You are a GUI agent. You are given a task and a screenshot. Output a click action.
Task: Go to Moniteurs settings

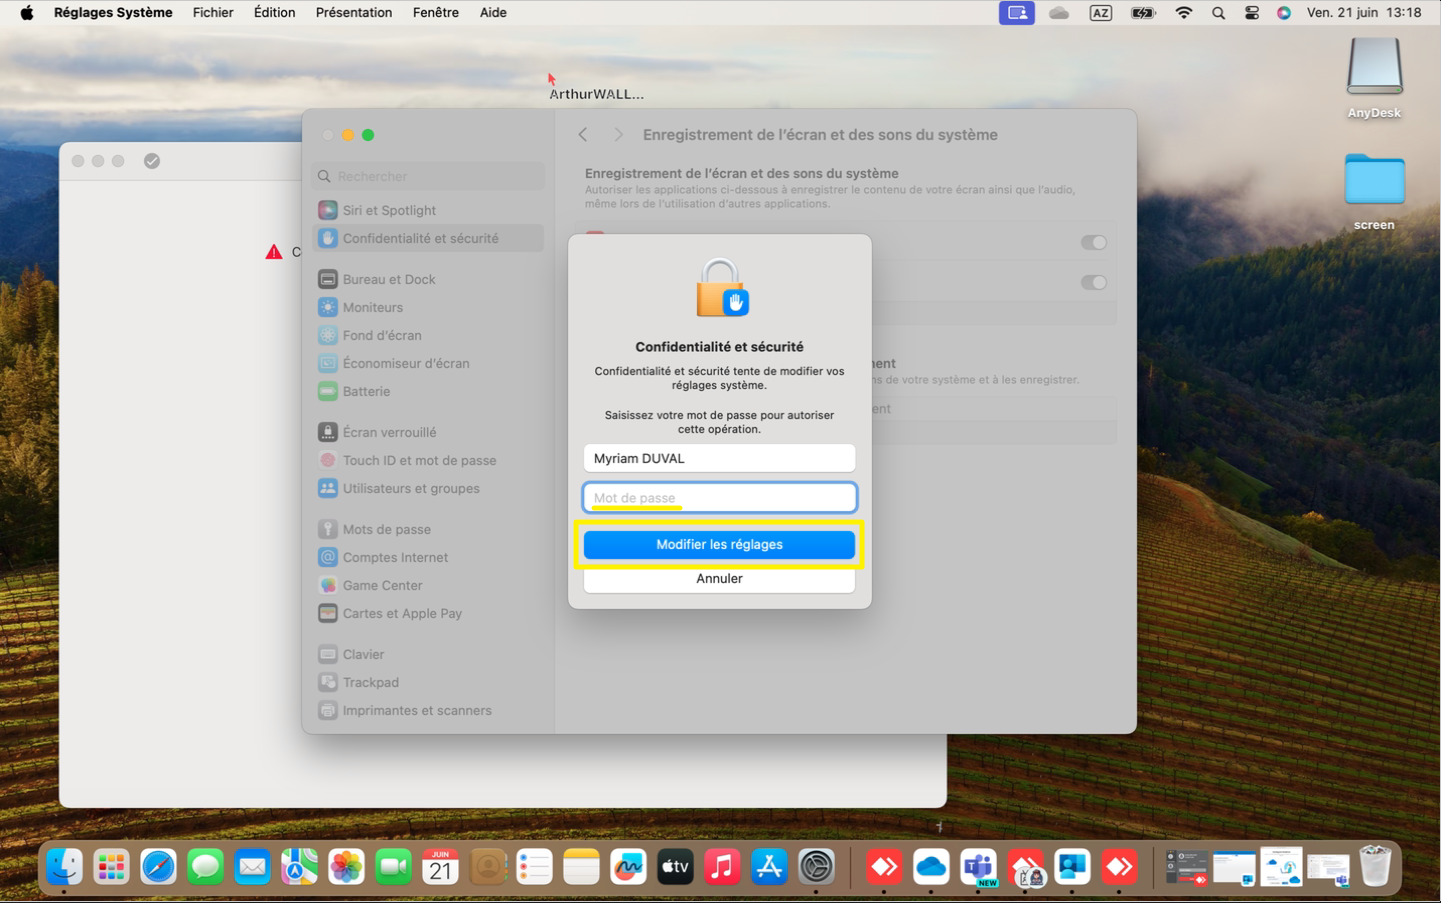429,307
